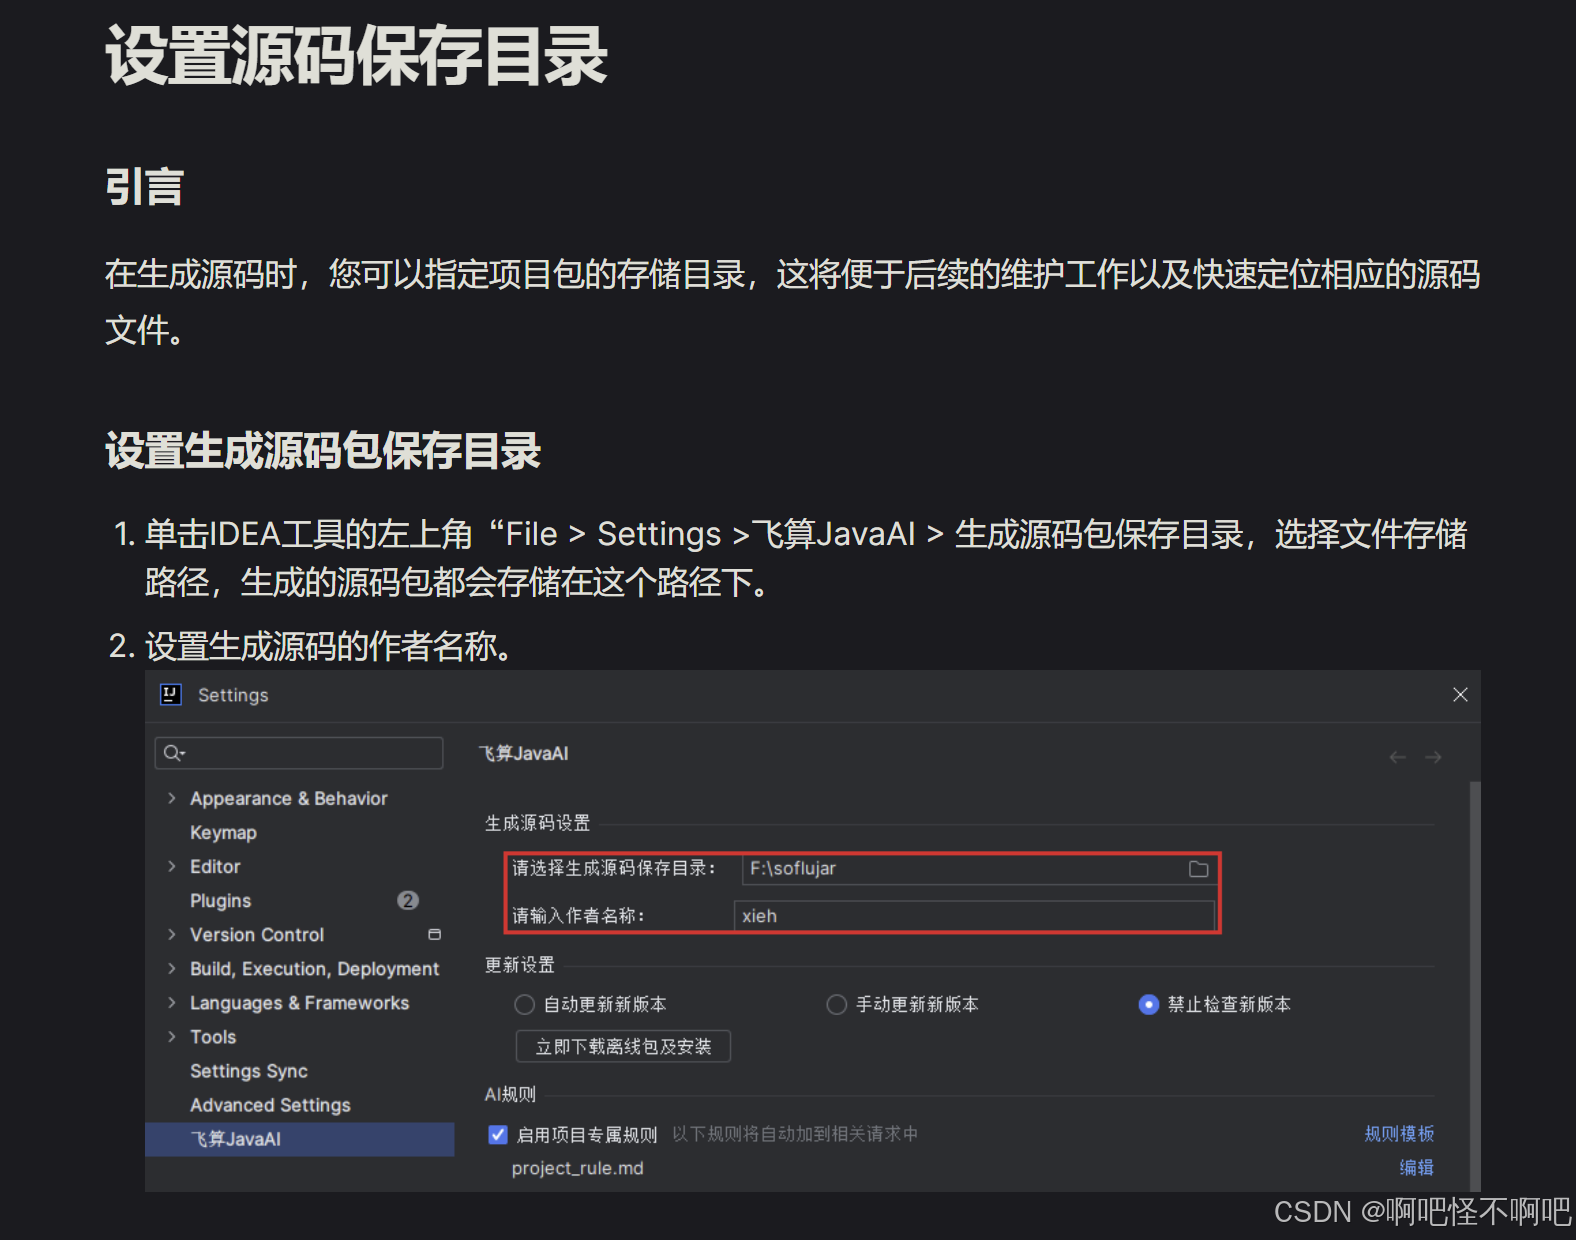Expand the Version Control tree node

coord(172,934)
